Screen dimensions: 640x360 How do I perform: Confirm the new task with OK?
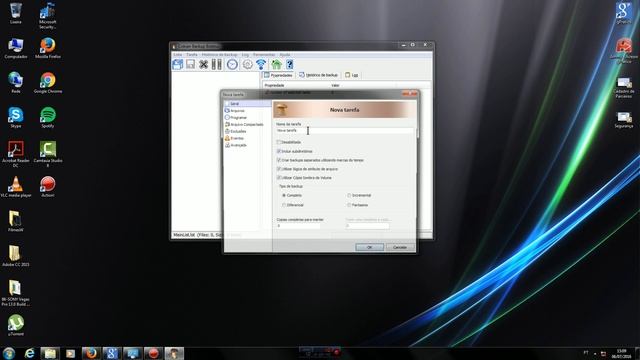[x=369, y=247]
